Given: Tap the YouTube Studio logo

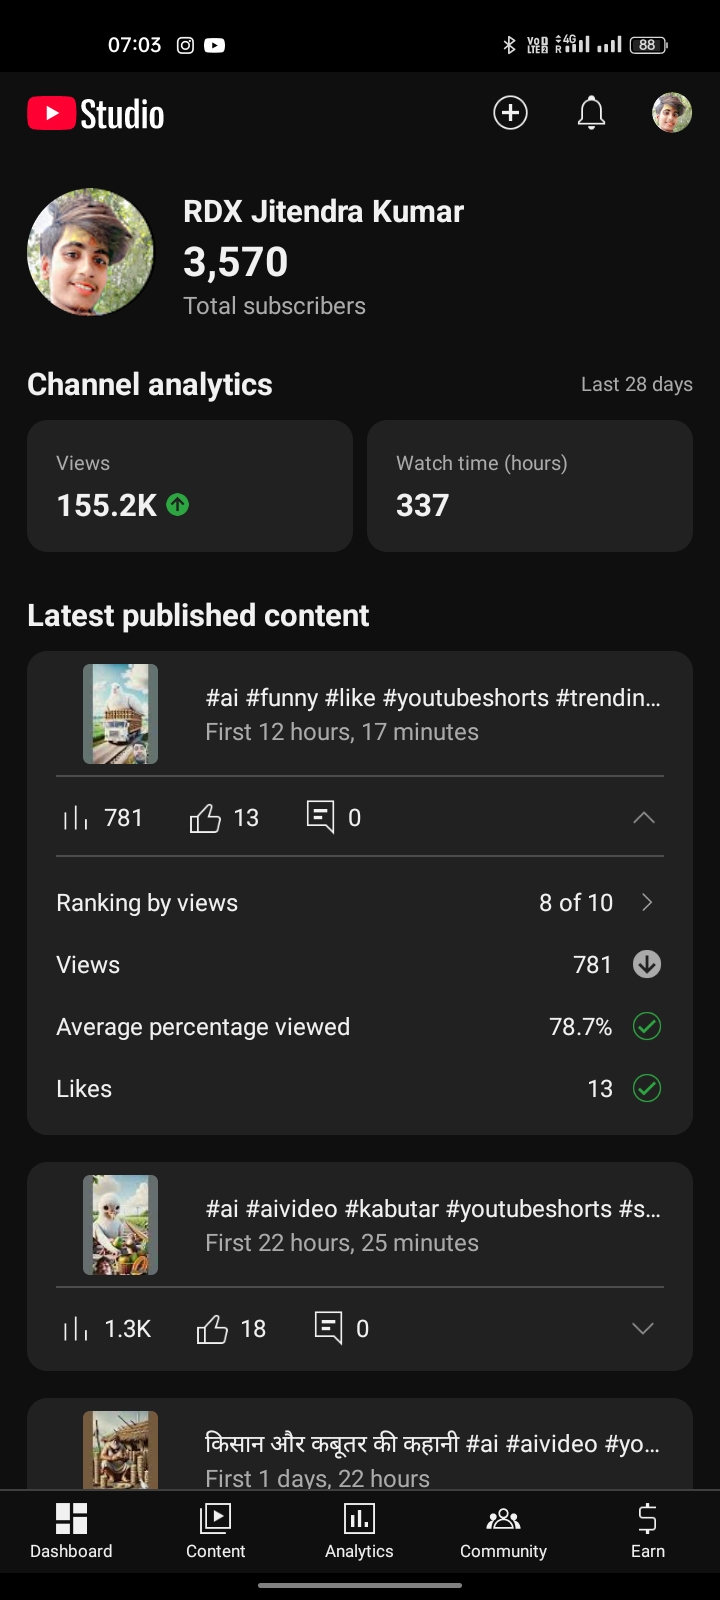Looking at the screenshot, I should click(96, 114).
